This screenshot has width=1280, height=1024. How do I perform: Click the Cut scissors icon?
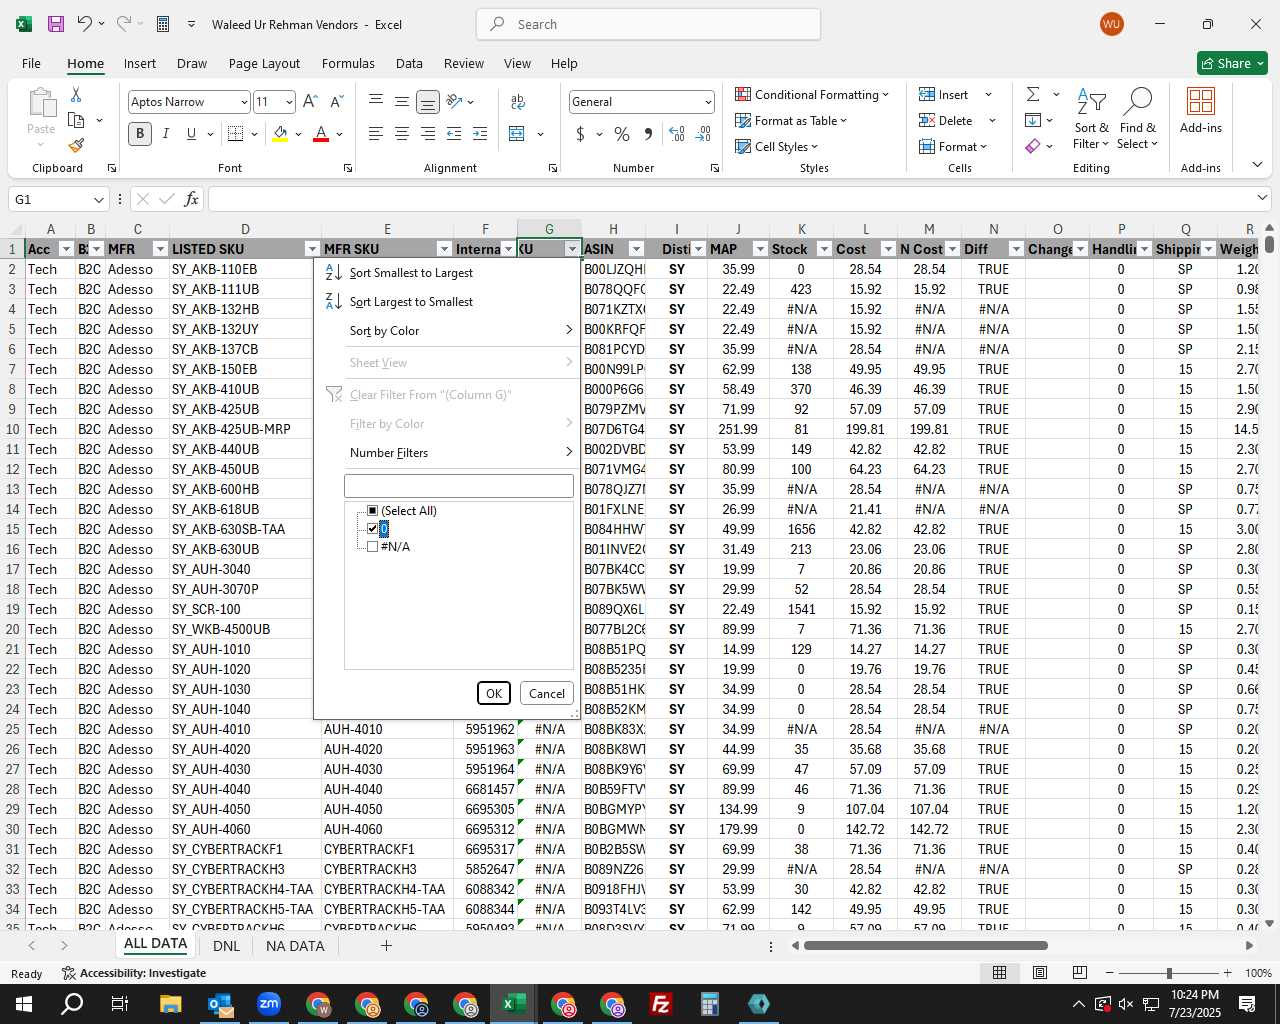(76, 94)
